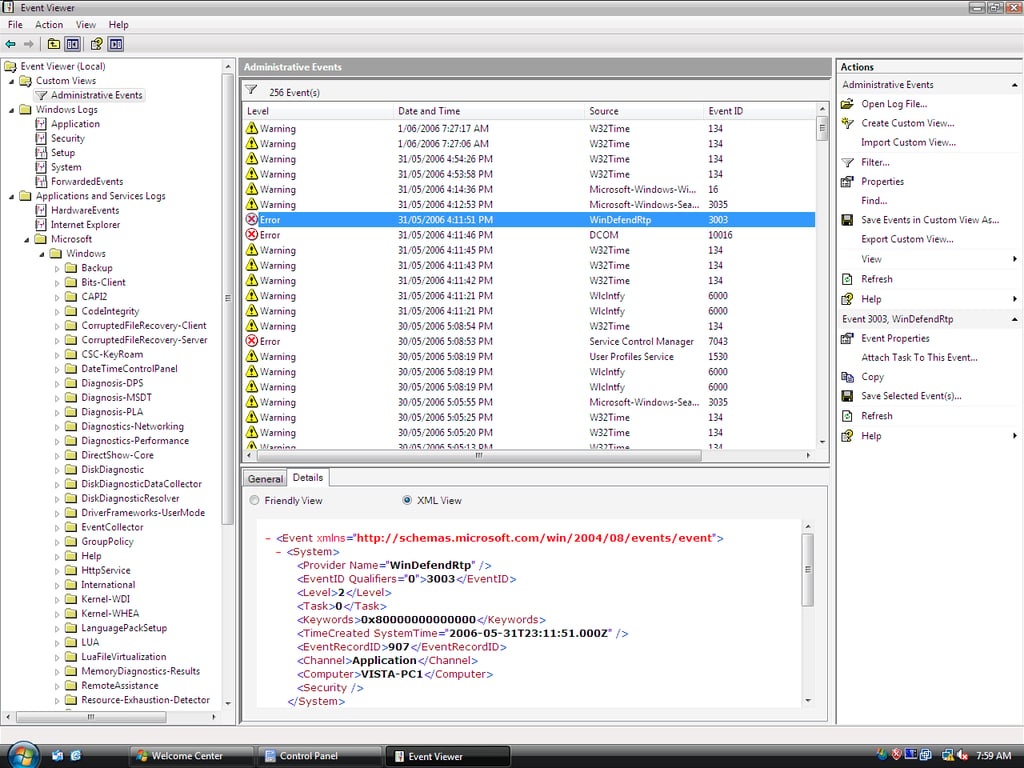Image resolution: width=1024 pixels, height=768 pixels.
Task: Click the Copy icon in Actions pane
Action: click(847, 377)
